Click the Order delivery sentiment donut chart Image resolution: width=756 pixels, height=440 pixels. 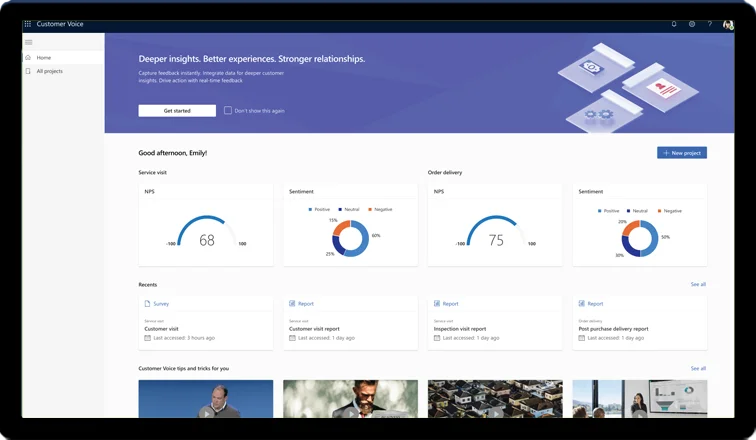(639, 238)
